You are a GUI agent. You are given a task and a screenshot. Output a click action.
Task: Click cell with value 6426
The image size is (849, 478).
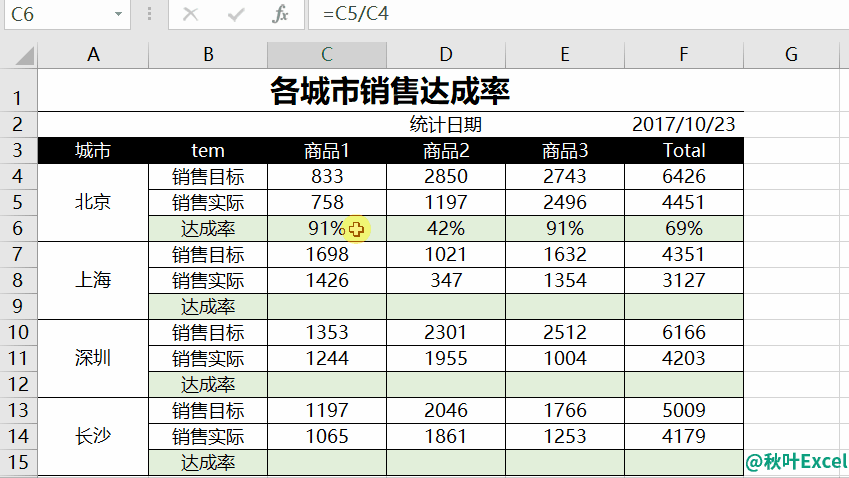pos(684,176)
